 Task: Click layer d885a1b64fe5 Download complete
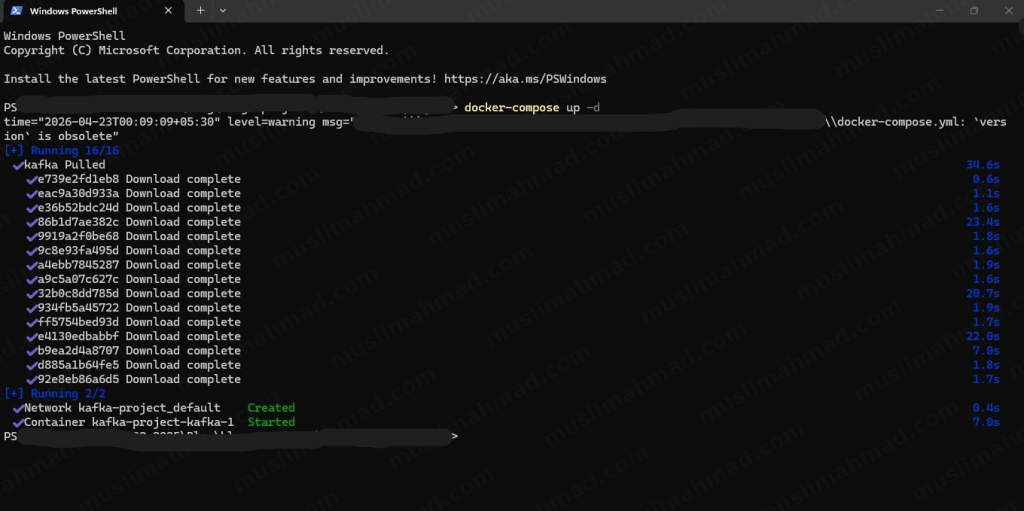(139, 365)
